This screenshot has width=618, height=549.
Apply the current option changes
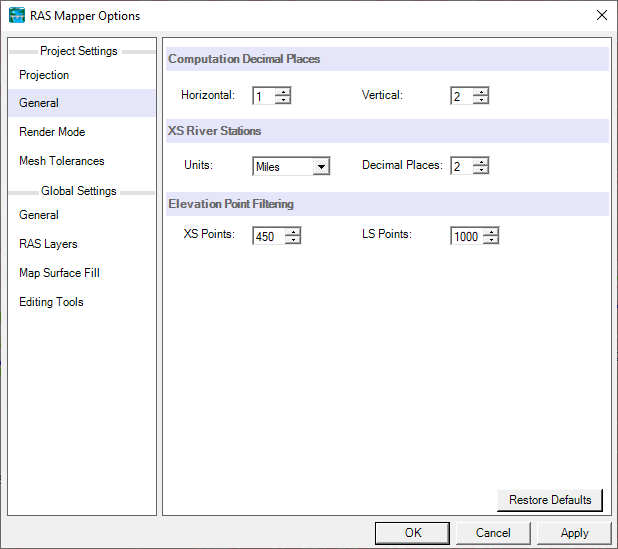pyautogui.click(x=574, y=533)
